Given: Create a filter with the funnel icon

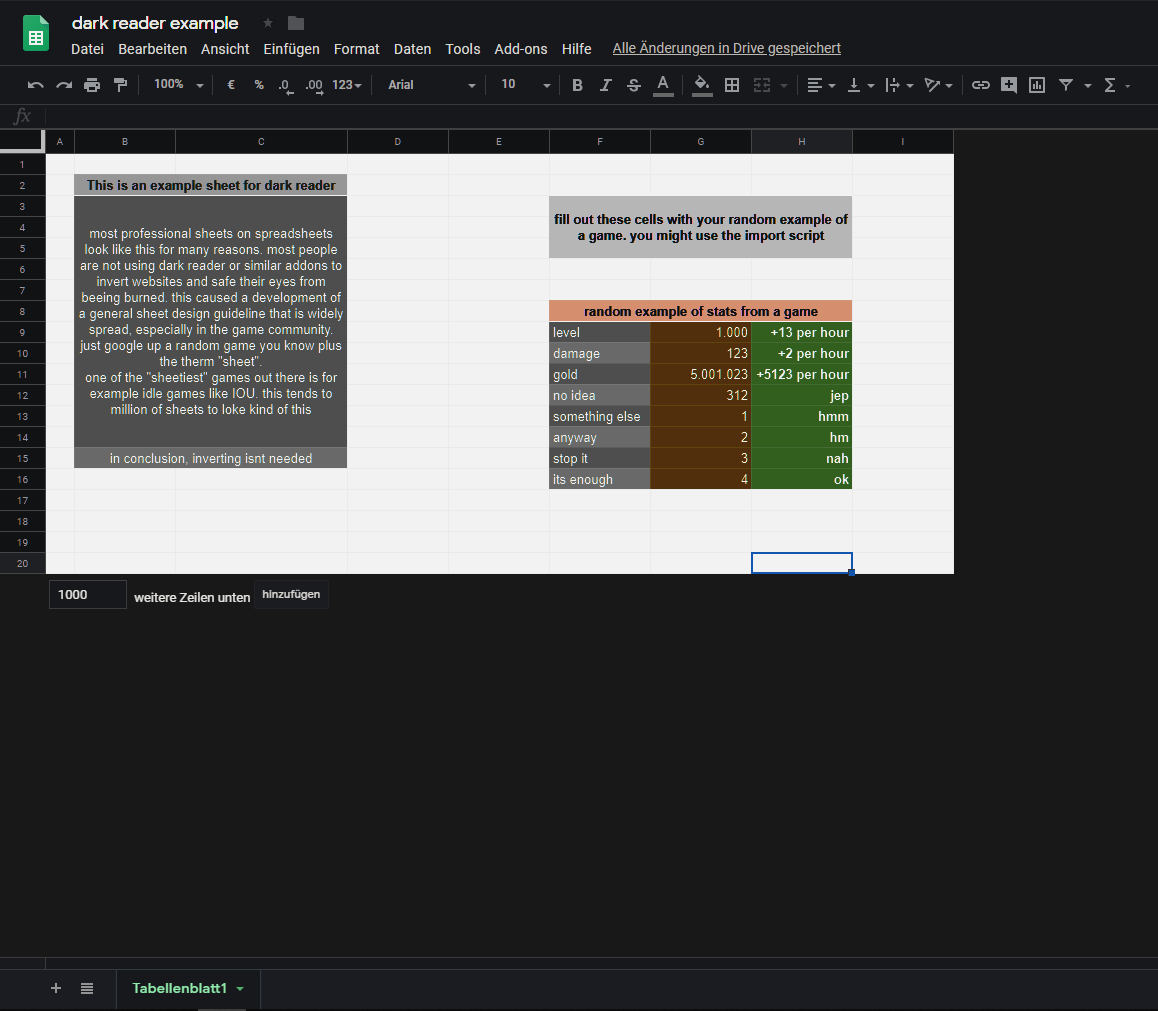Looking at the screenshot, I should (x=1068, y=85).
